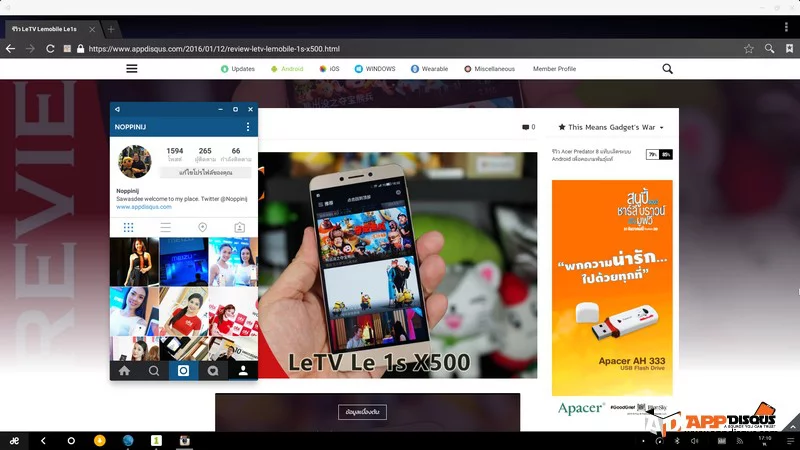Image resolution: width=800 pixels, height=450 pixels.
Task: Open the woman in black dress photo
Action: click(134, 262)
